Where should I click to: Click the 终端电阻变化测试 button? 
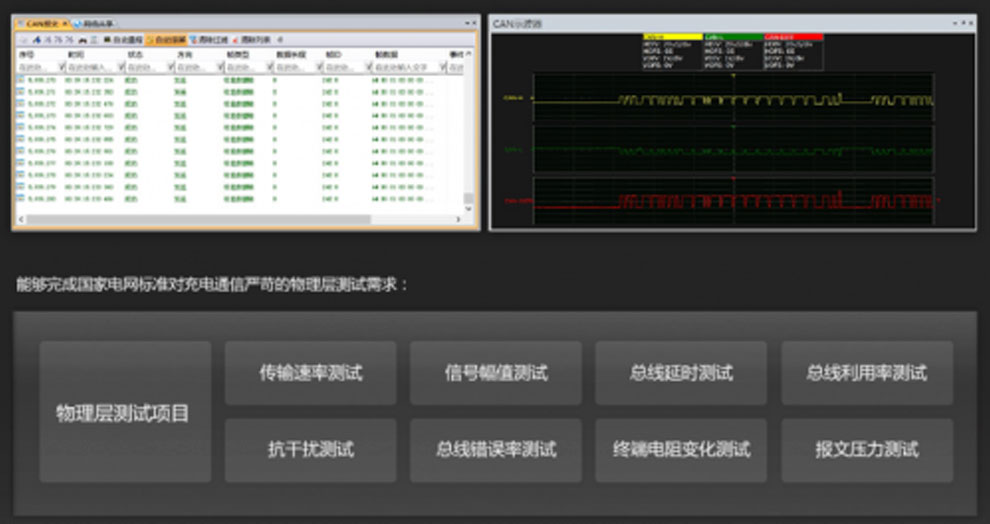pos(681,449)
